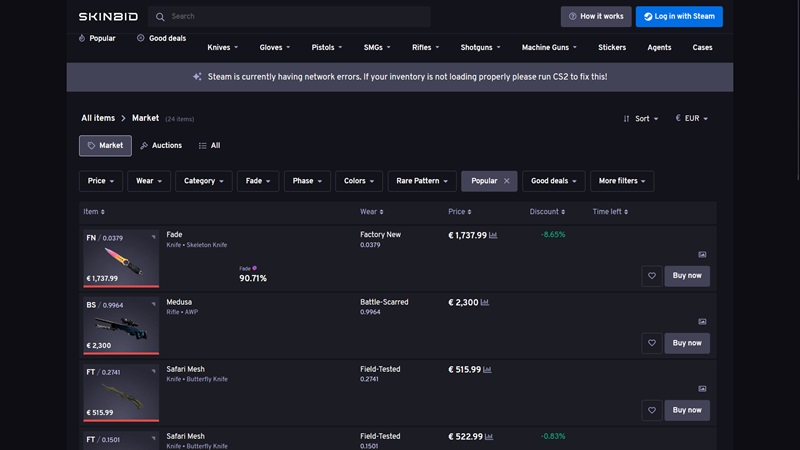The height and width of the screenshot is (450, 800).
Task: View screenshot icon for Safari Mesh € 515.99
Action: pos(702,389)
